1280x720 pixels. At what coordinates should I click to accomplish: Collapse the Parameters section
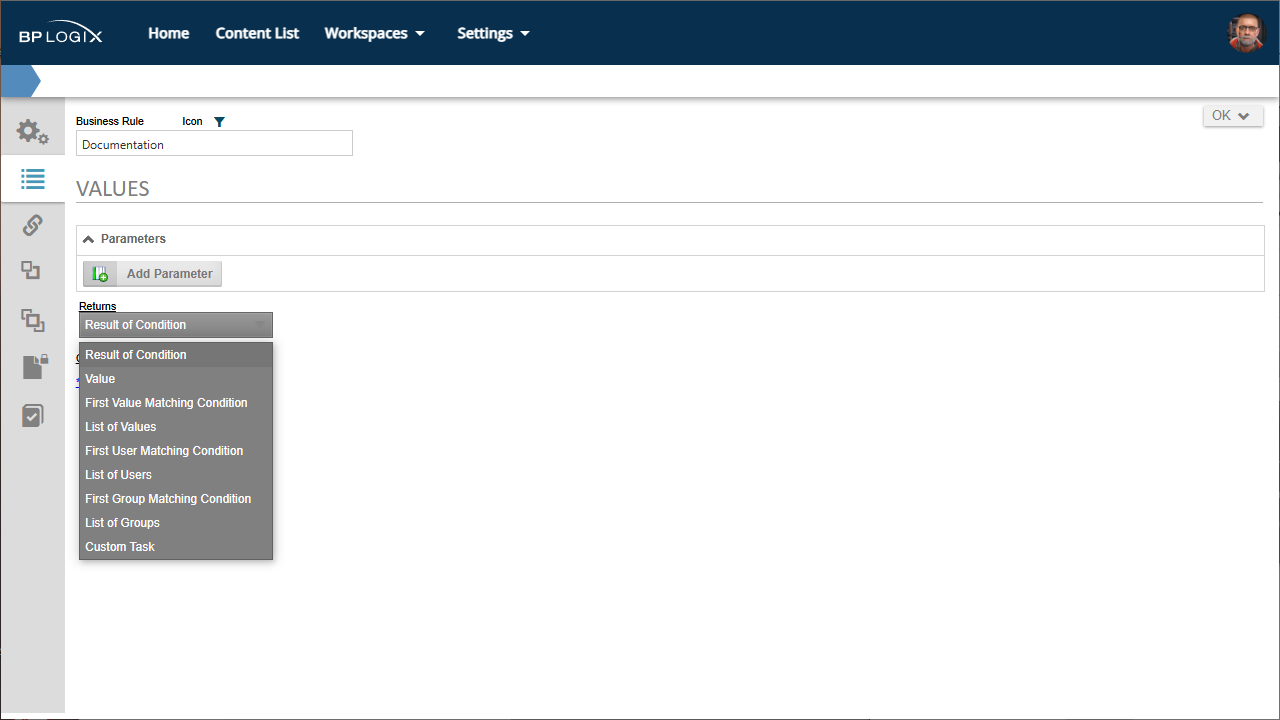tap(88, 239)
